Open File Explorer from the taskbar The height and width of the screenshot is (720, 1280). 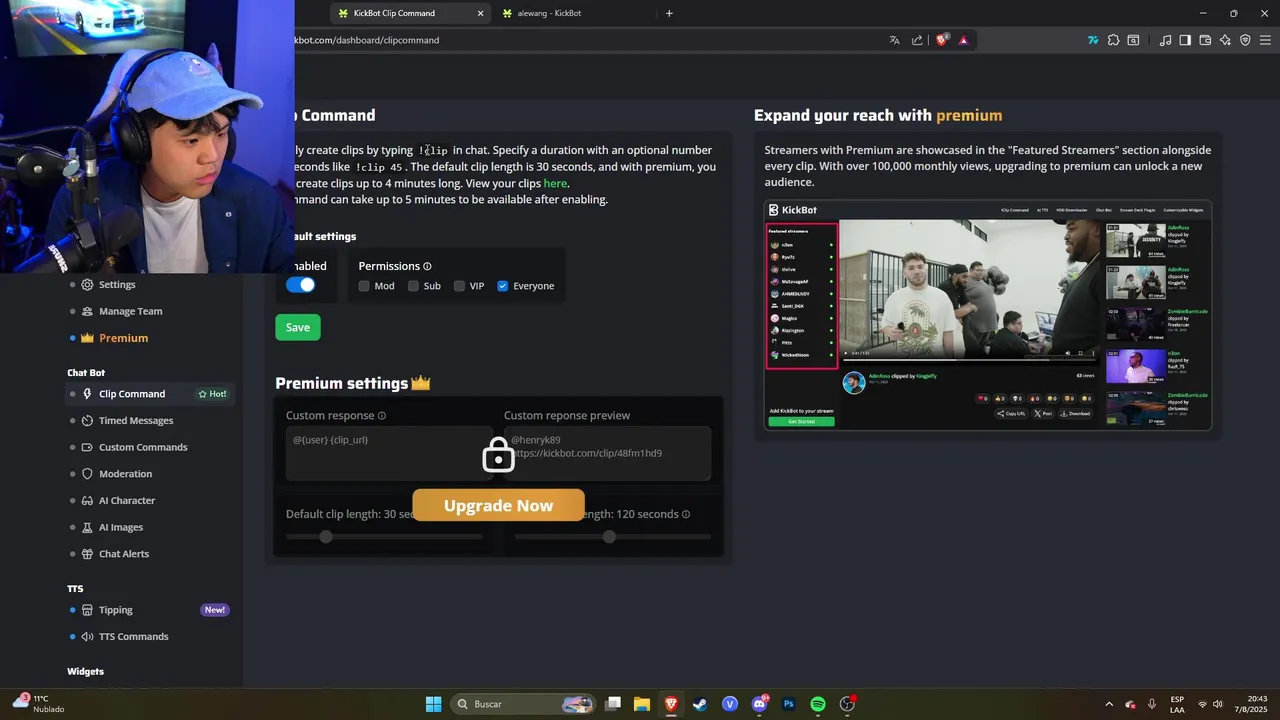point(642,704)
